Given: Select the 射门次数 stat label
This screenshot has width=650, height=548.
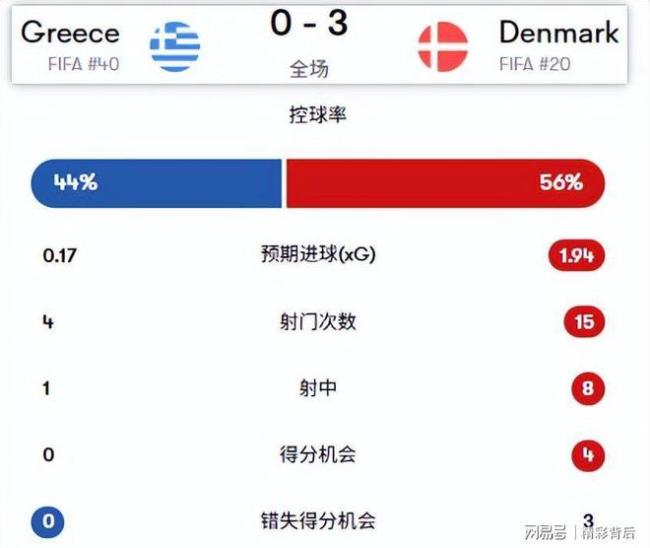Looking at the screenshot, I should (317, 322).
